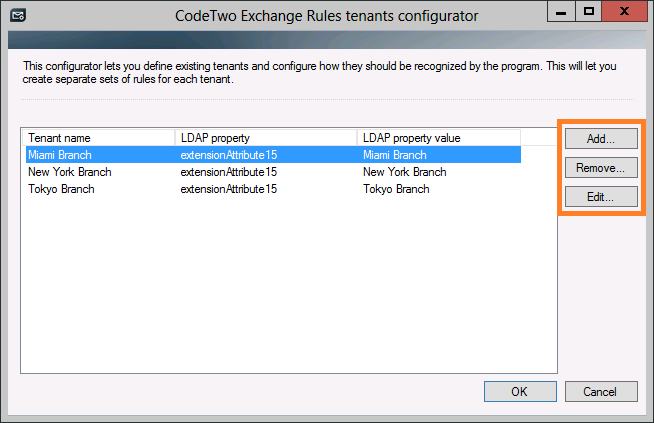The width and height of the screenshot is (654, 423).
Task: Sort by the LDAP property column header
Action: [x=266, y=138]
